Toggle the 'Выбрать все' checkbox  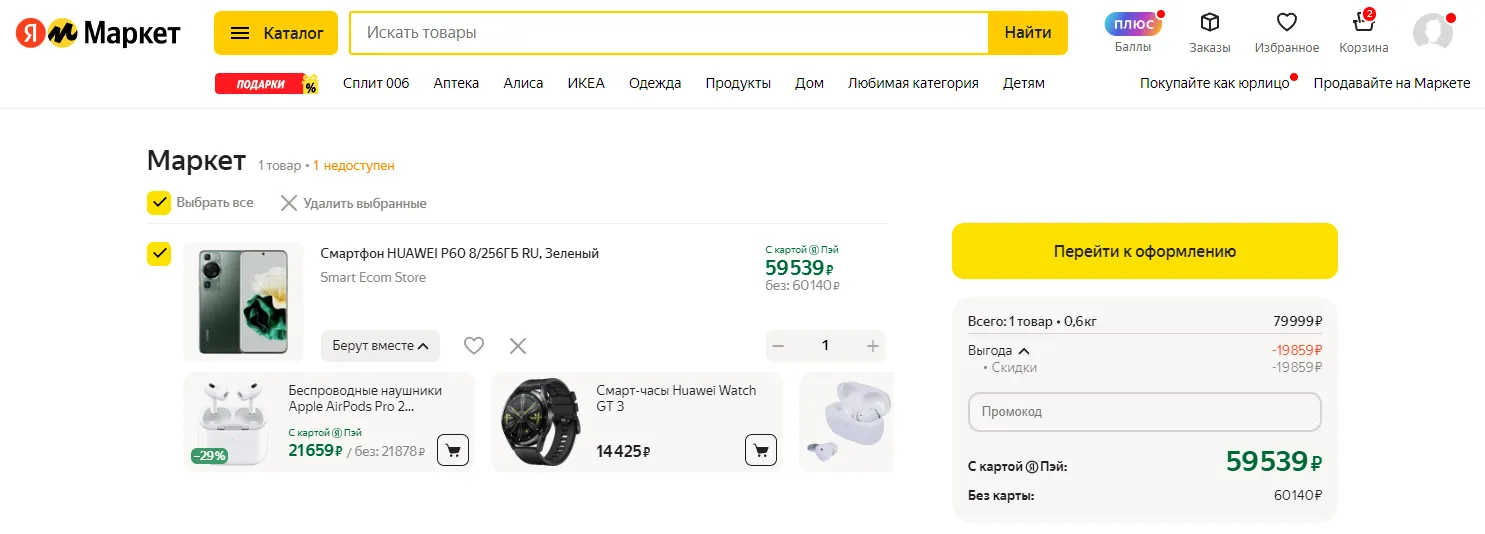click(159, 203)
